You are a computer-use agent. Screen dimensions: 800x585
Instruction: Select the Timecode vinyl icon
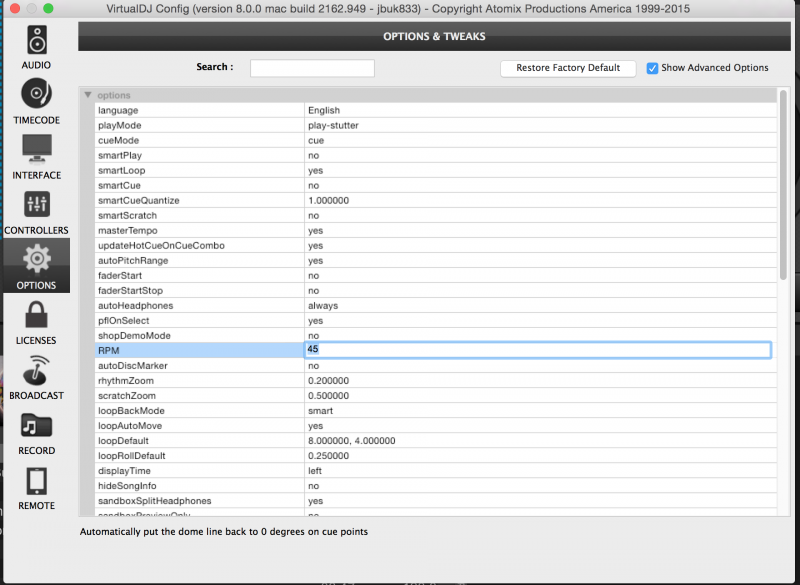[37, 95]
